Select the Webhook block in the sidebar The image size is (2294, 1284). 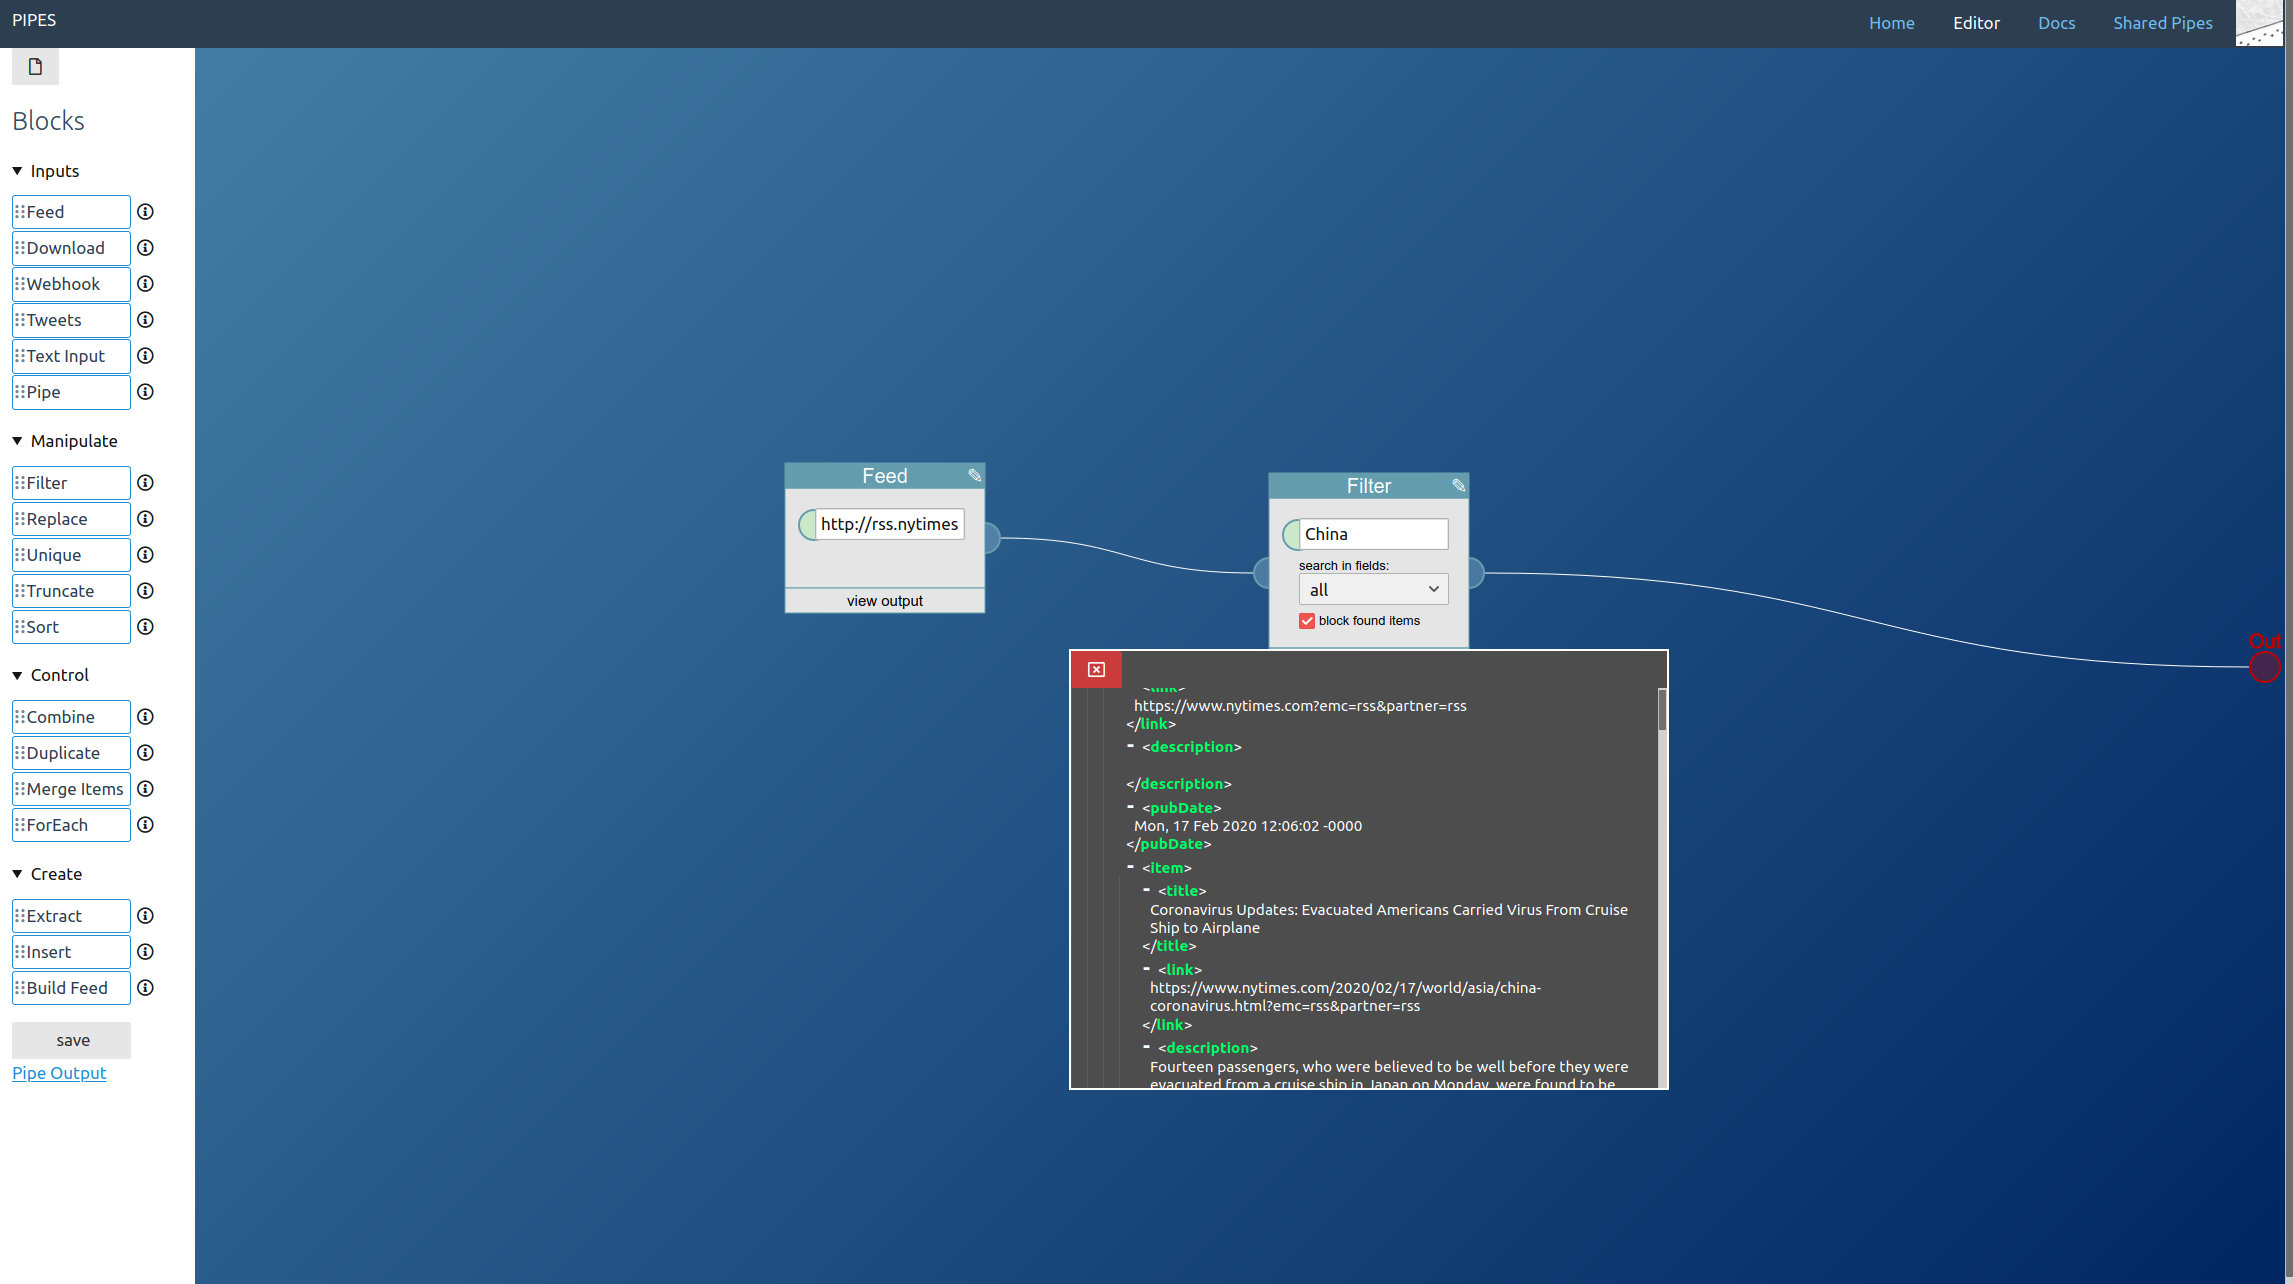71,284
